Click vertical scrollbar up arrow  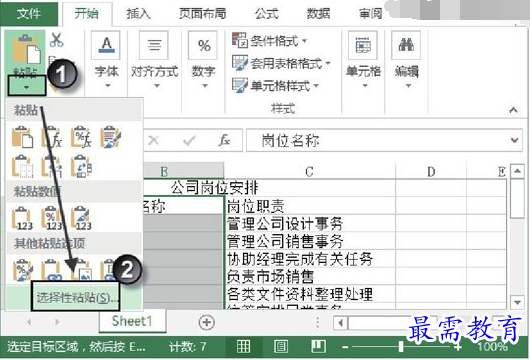click(517, 171)
